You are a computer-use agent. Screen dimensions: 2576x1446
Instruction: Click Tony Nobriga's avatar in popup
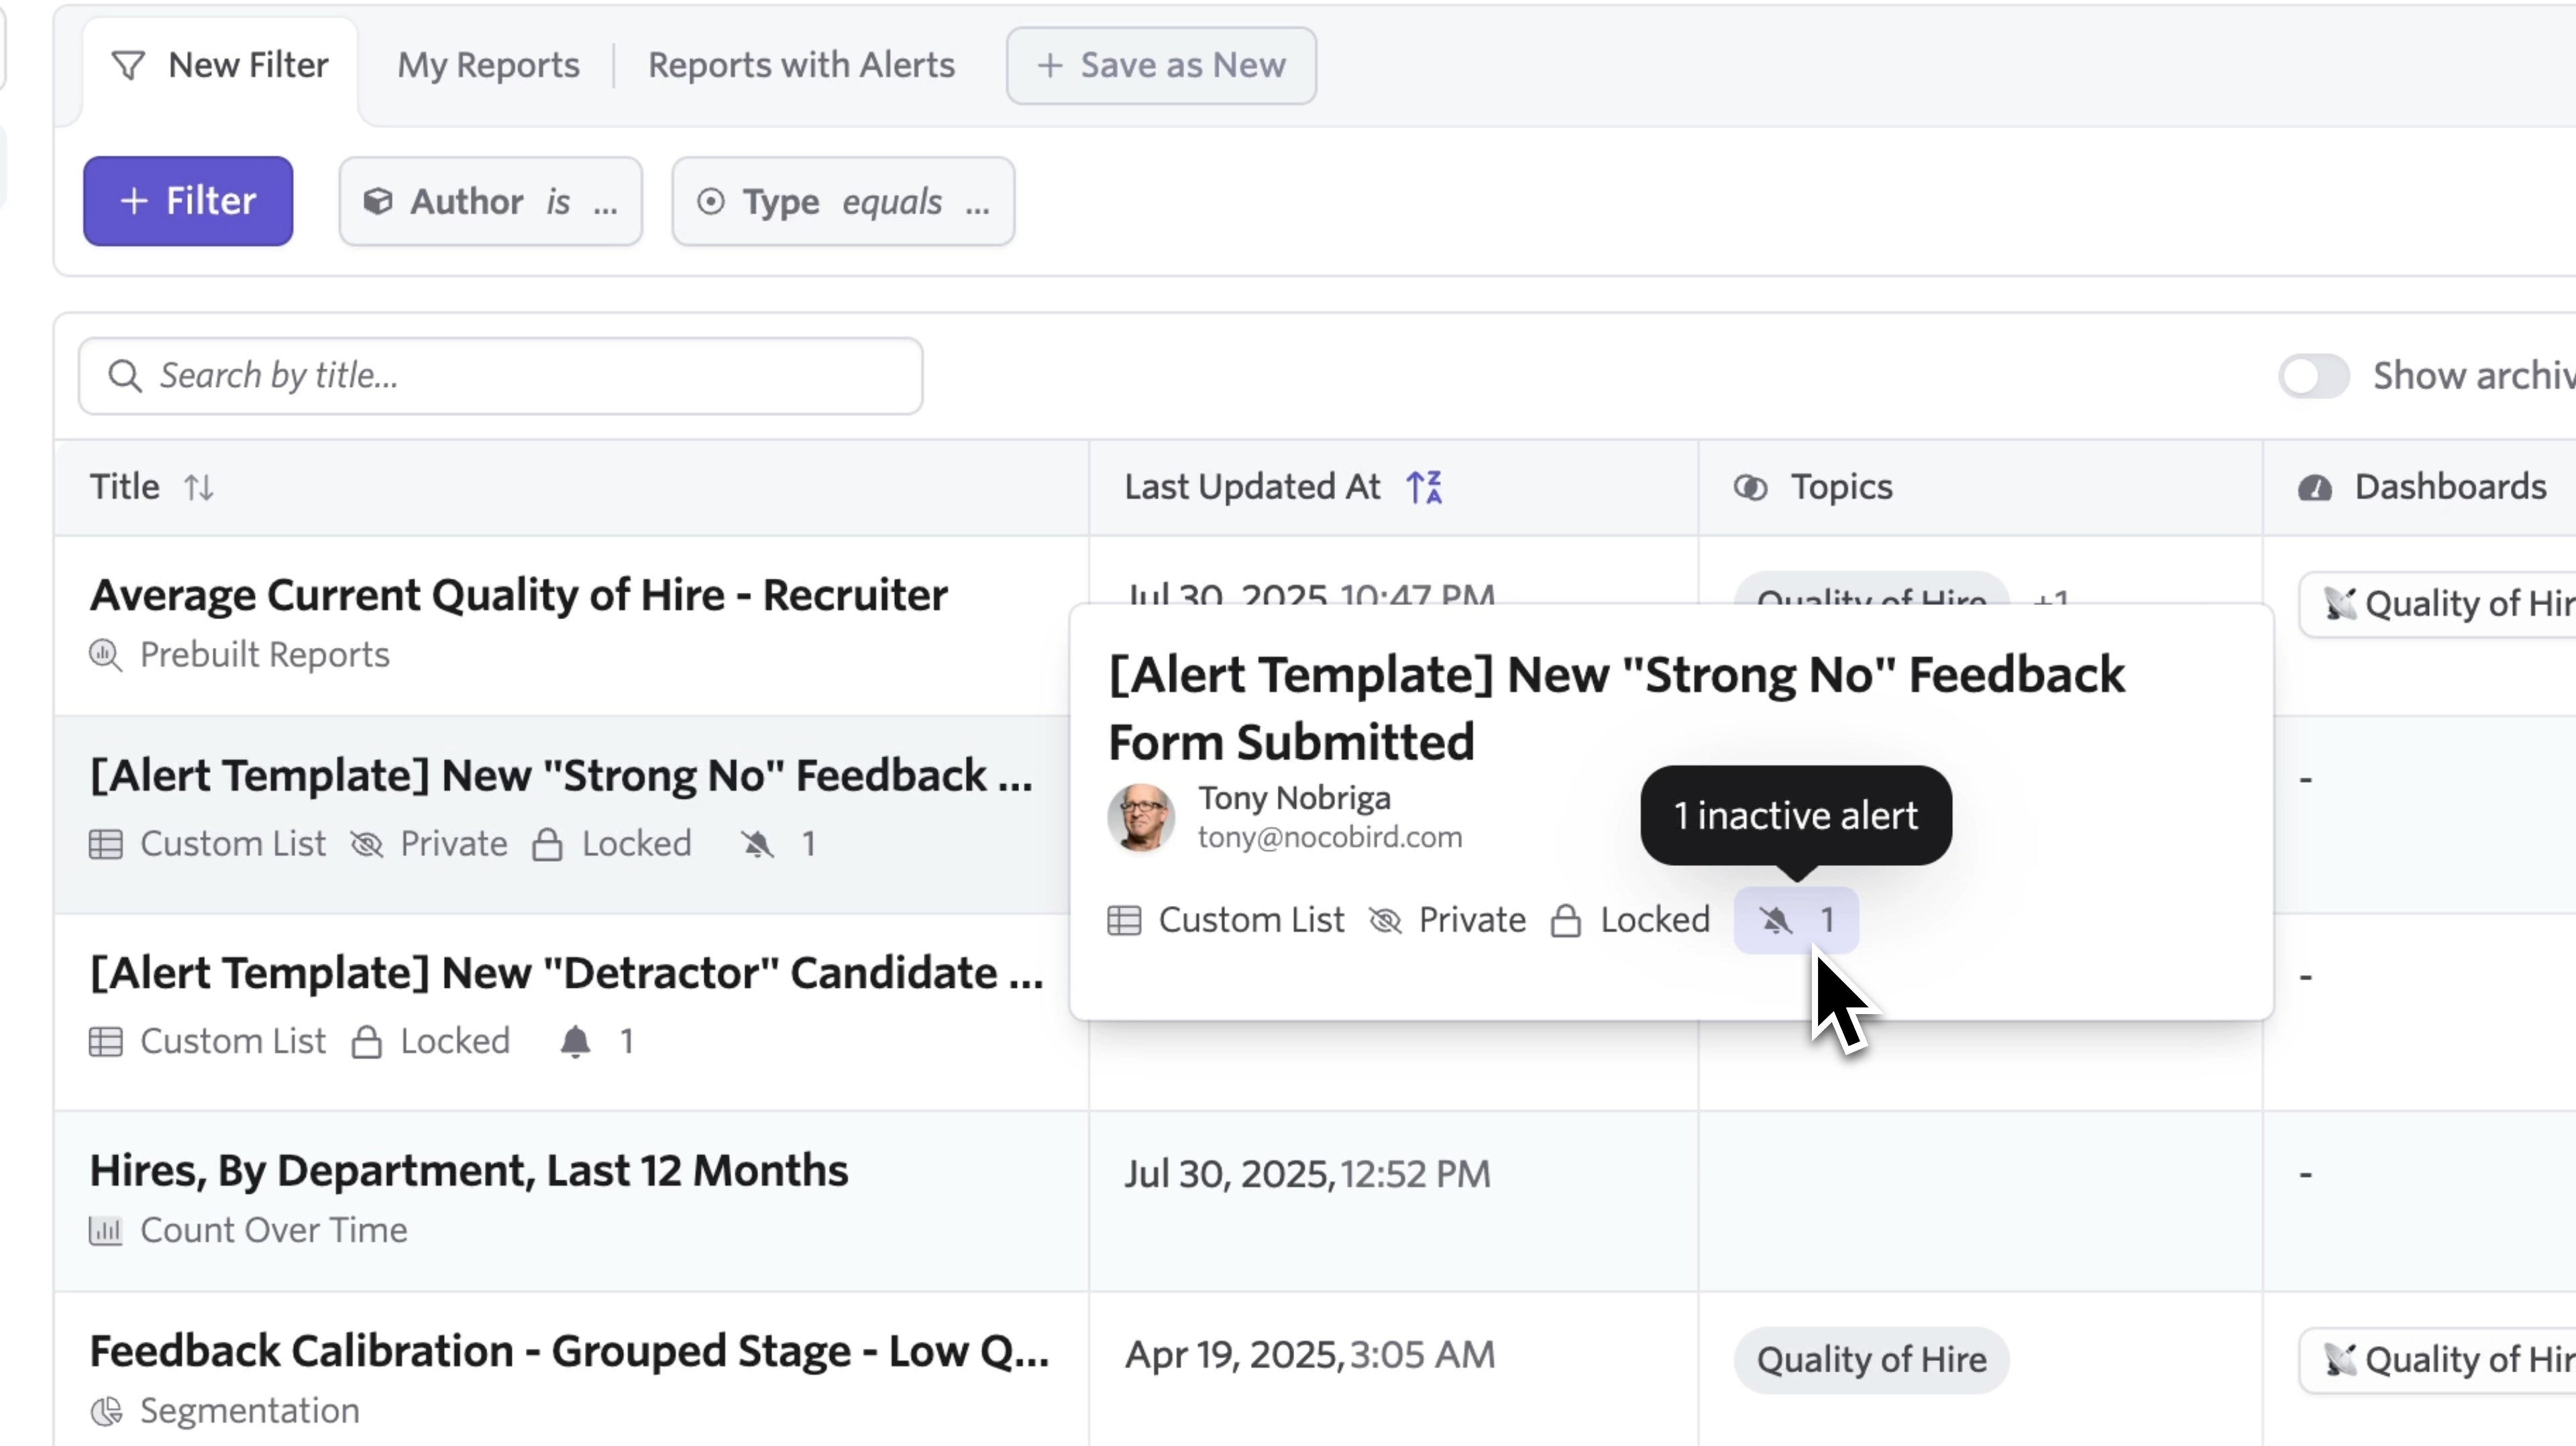tap(1141, 817)
